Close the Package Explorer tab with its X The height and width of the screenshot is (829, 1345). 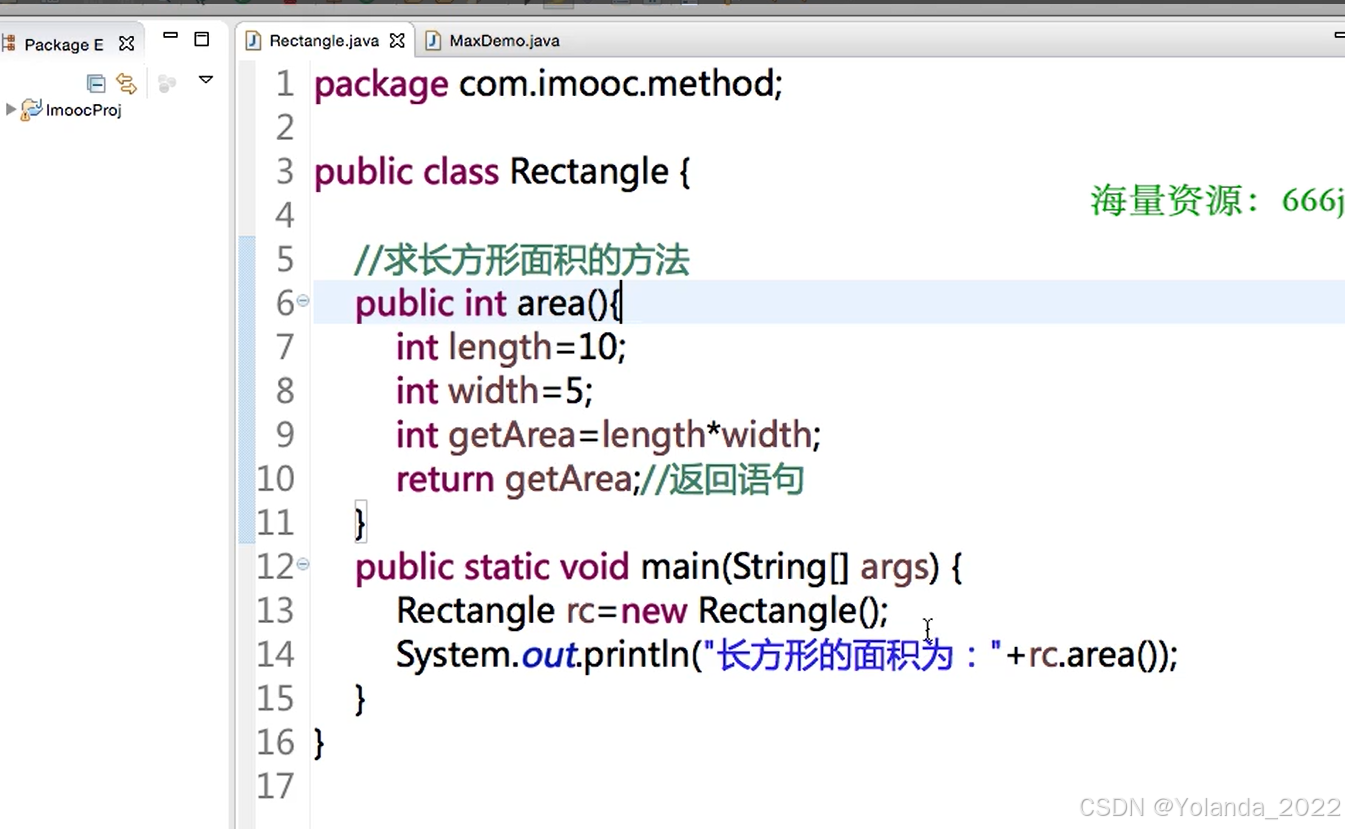click(126, 44)
